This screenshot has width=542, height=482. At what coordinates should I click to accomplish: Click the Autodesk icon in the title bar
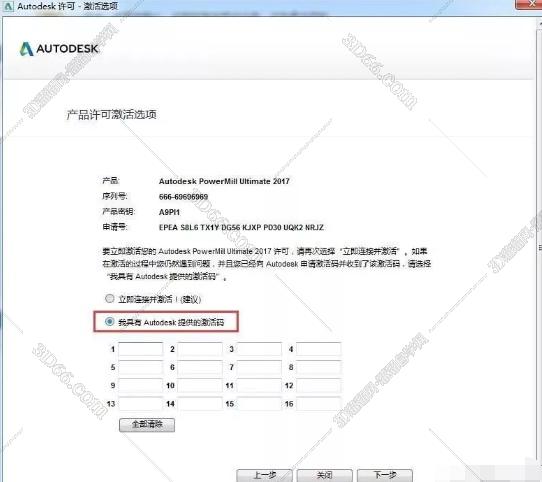click(x=8, y=6)
